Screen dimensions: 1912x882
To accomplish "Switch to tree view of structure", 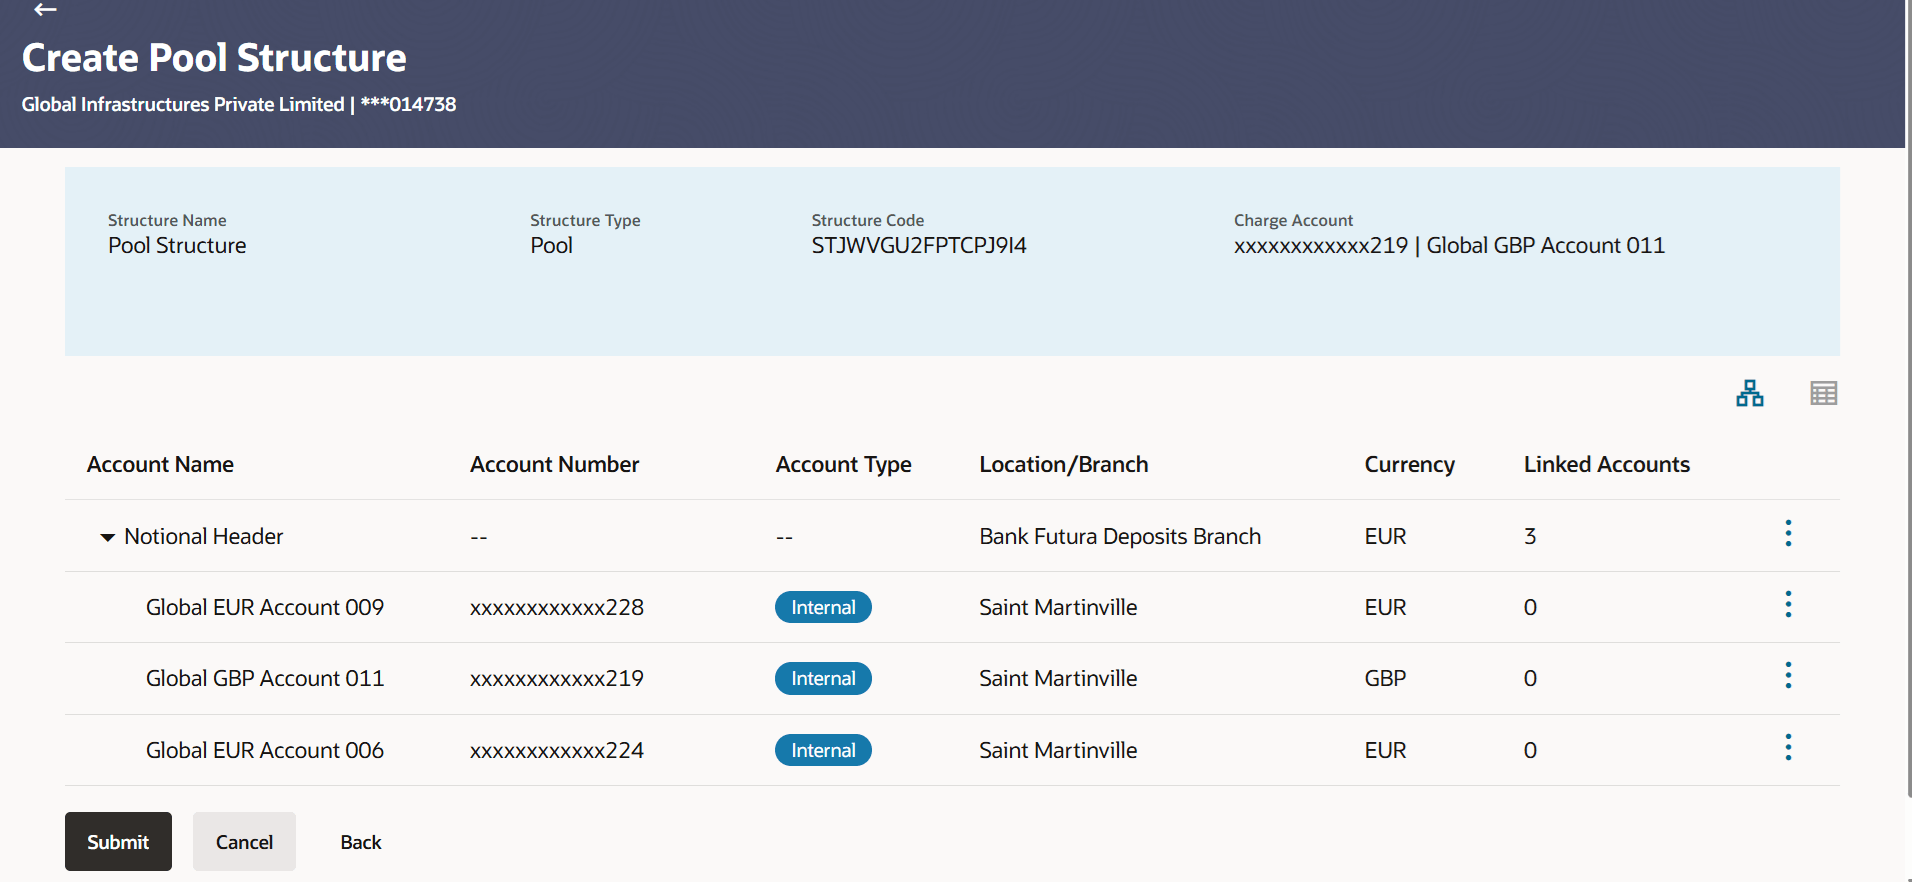I will click(x=1749, y=393).
